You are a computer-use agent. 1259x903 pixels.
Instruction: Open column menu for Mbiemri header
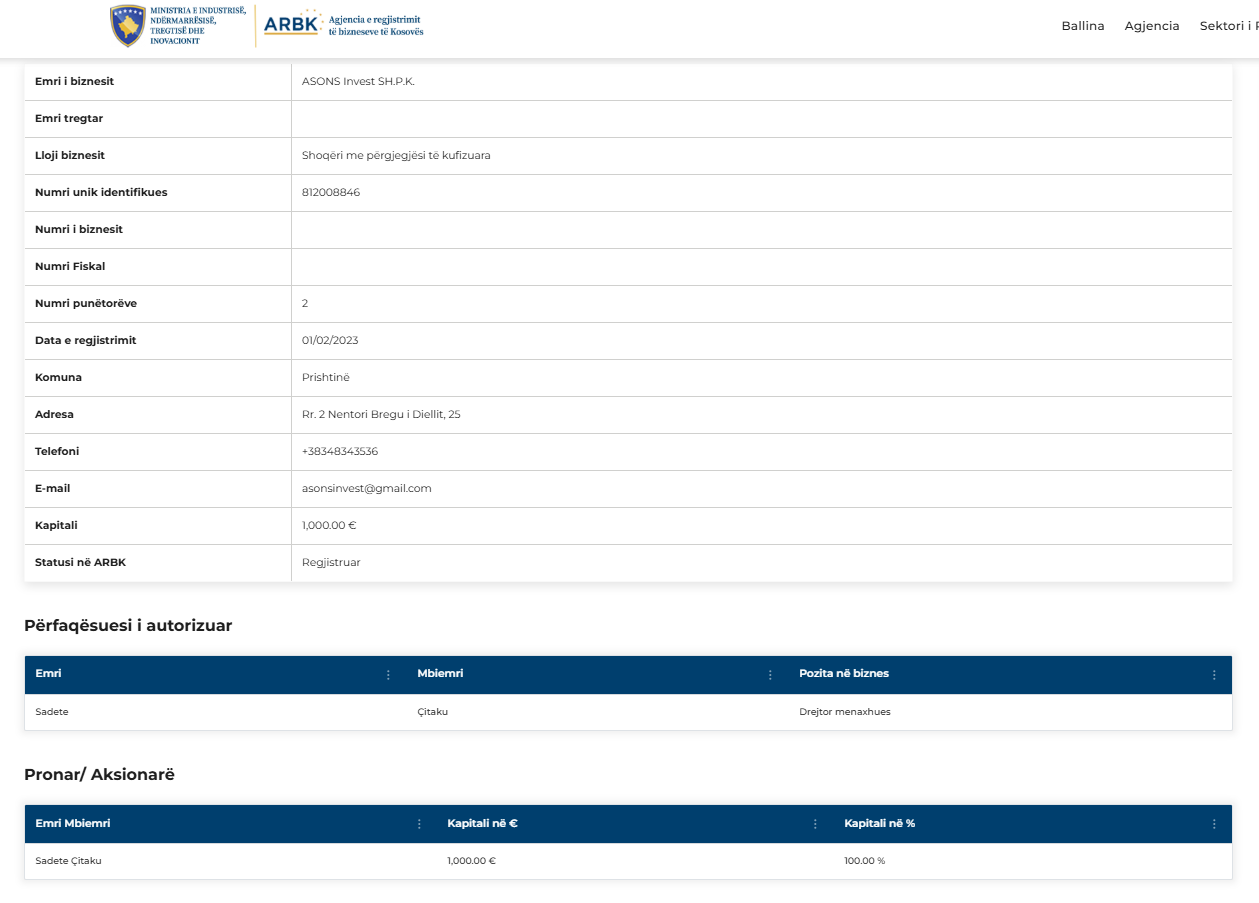tap(770, 675)
